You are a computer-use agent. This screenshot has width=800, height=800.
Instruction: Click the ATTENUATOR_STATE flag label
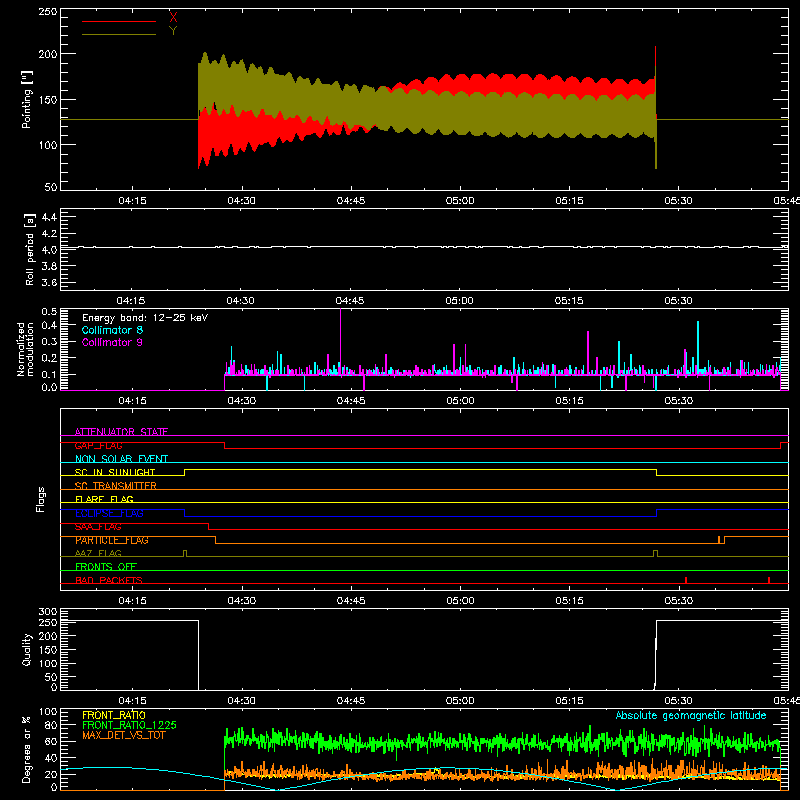pyautogui.click(x=121, y=432)
